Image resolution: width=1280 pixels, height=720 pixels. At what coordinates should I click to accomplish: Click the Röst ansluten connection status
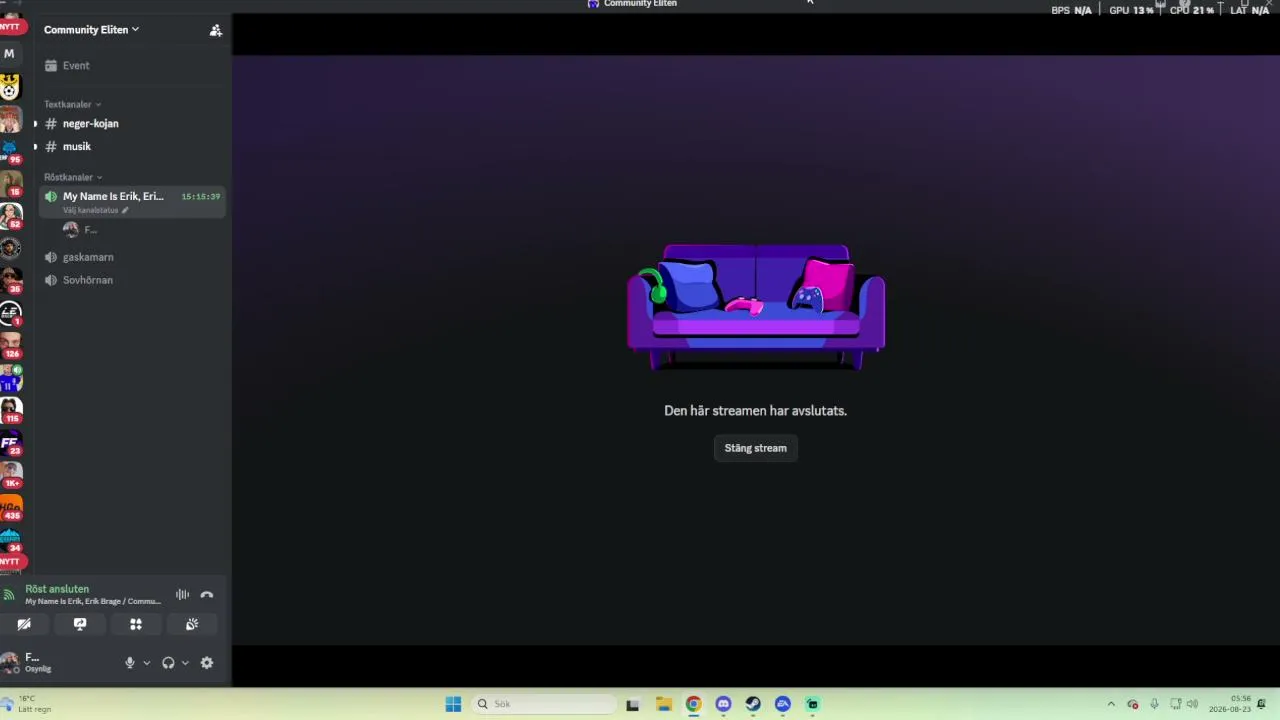pos(57,589)
